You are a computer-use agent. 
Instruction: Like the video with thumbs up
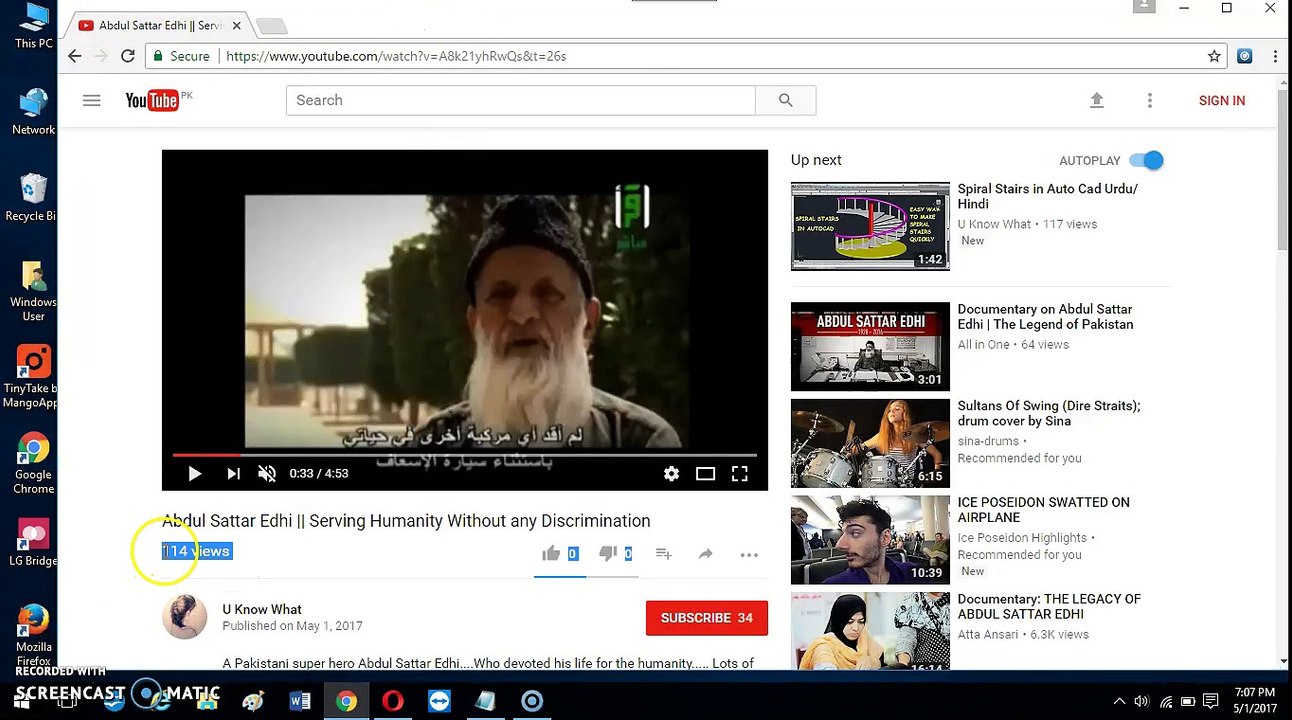click(x=551, y=553)
